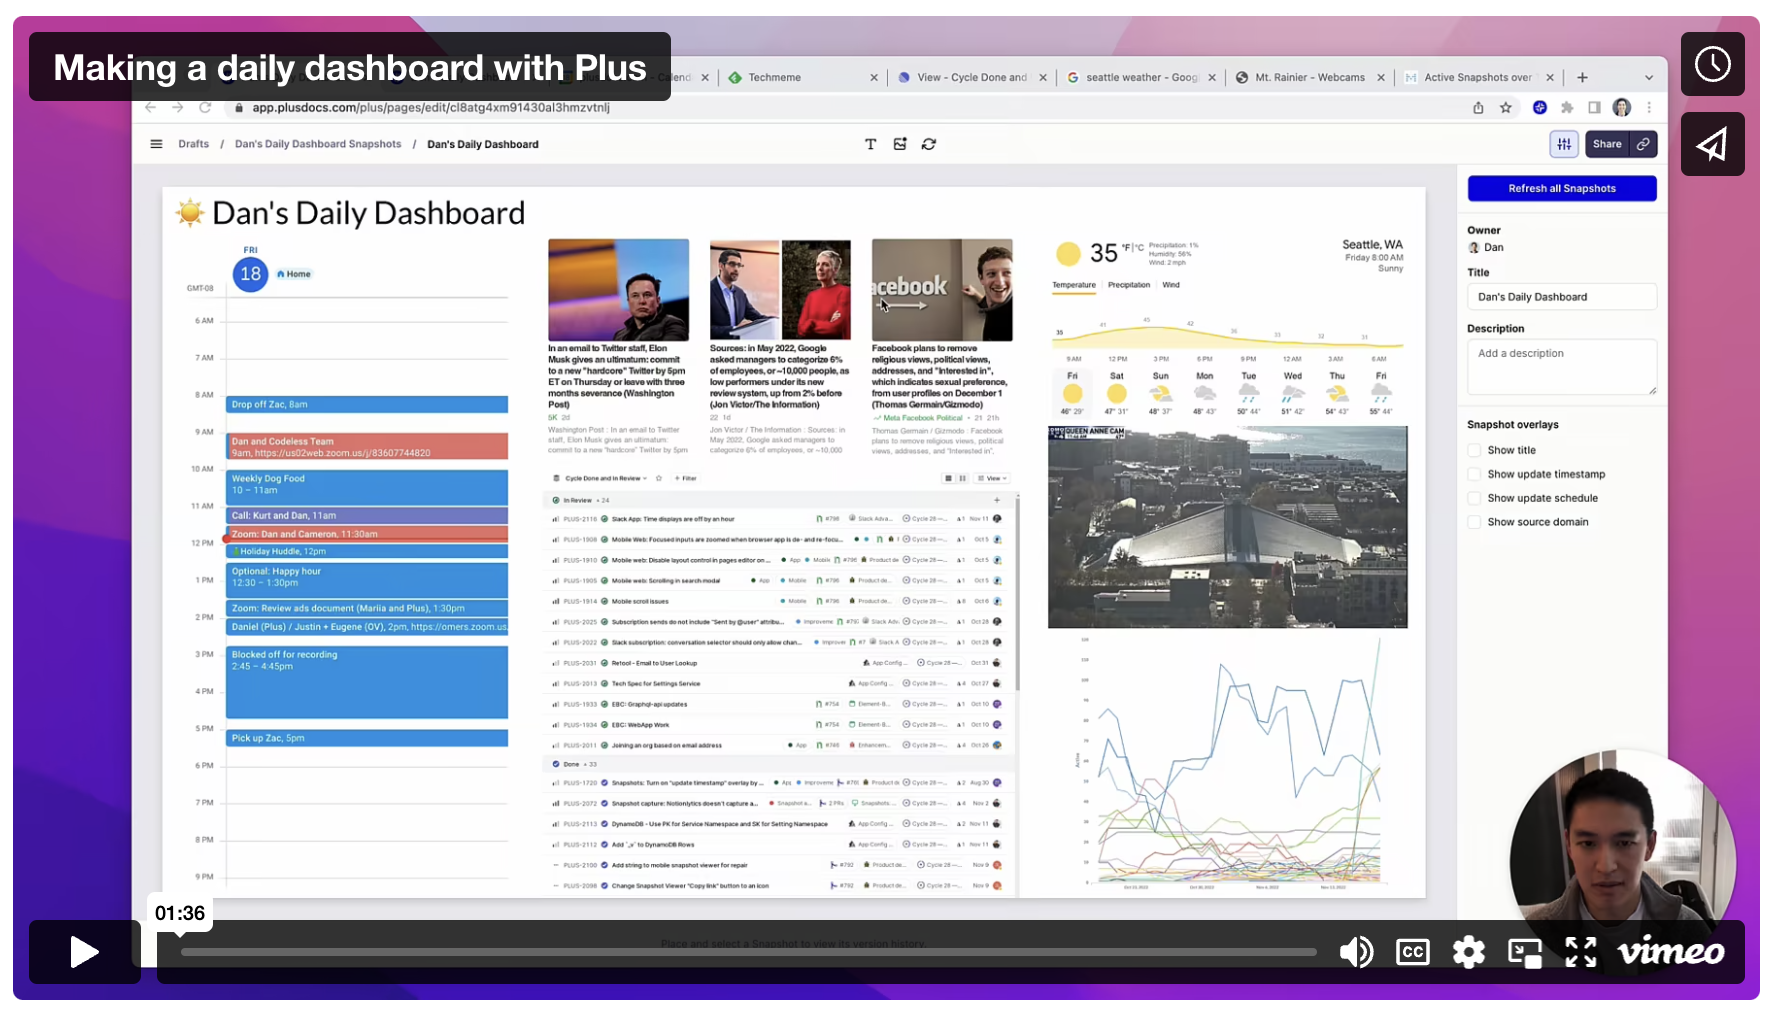Enable Show update schedule overlay

[1474, 498]
